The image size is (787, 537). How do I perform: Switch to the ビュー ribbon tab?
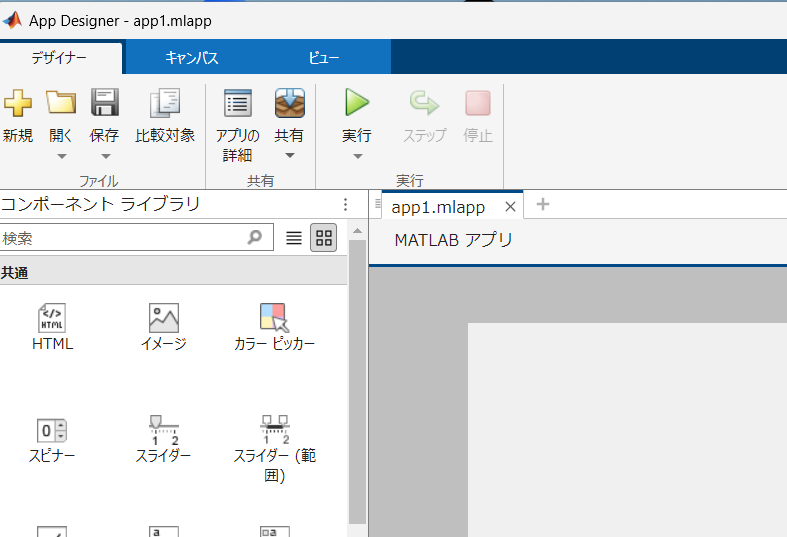324,58
